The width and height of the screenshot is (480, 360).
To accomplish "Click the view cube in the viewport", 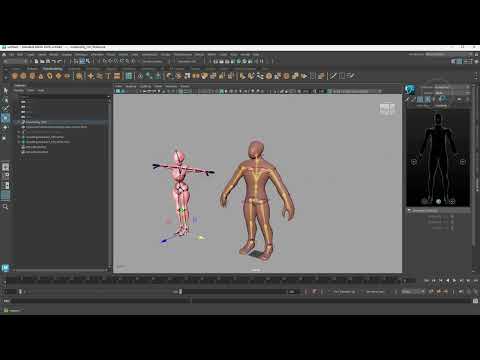I will 387,109.
